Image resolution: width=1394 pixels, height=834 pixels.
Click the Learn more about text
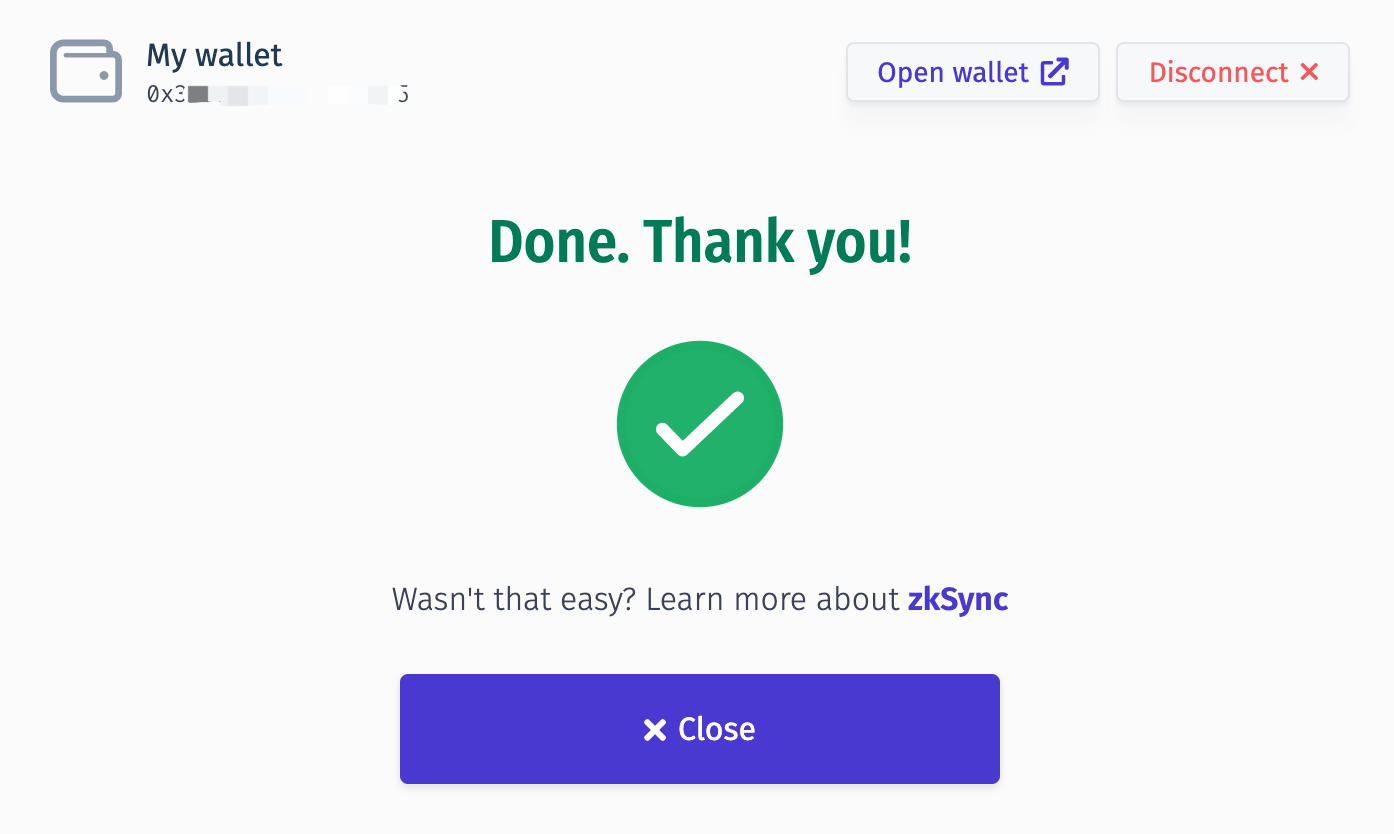coord(773,599)
